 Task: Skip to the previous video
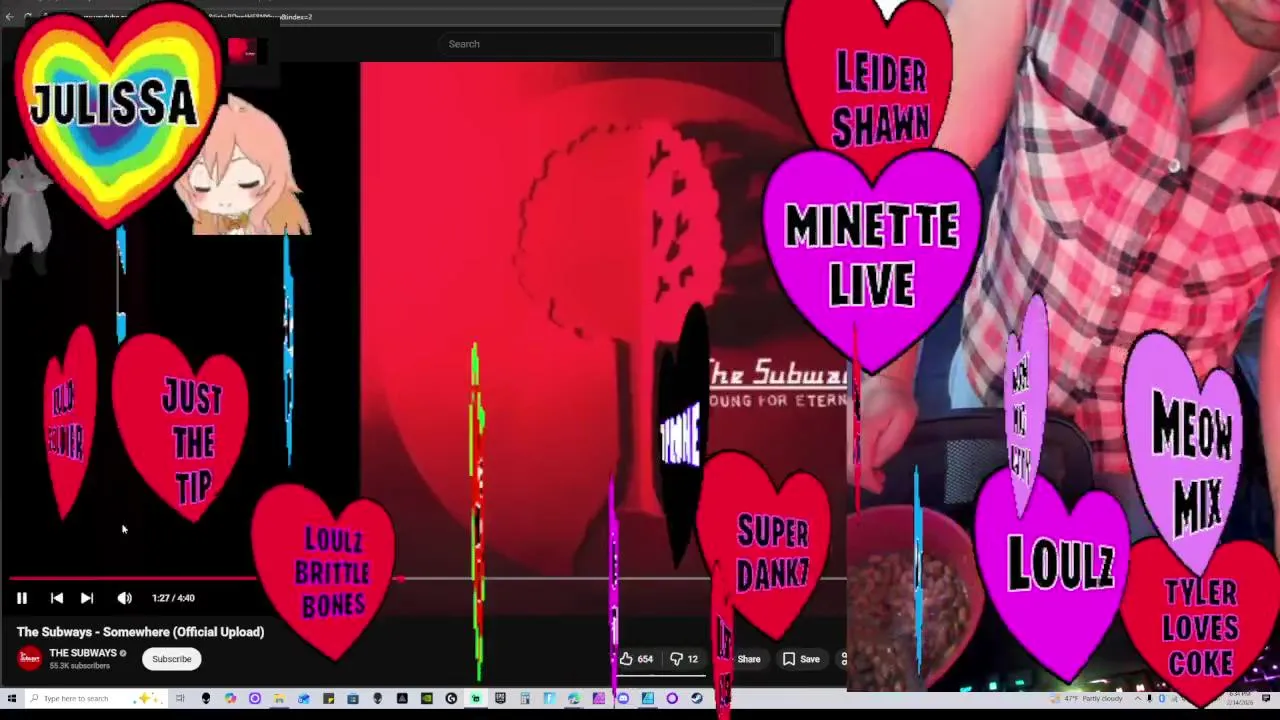(x=57, y=598)
